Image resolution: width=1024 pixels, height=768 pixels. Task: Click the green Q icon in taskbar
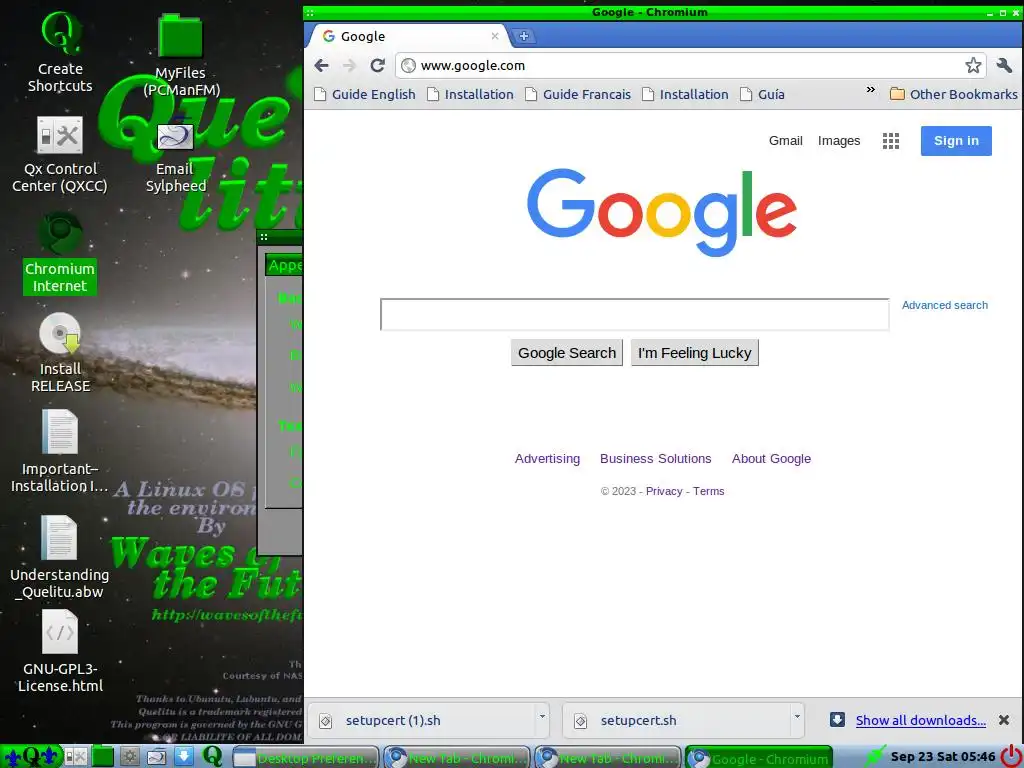(x=212, y=756)
